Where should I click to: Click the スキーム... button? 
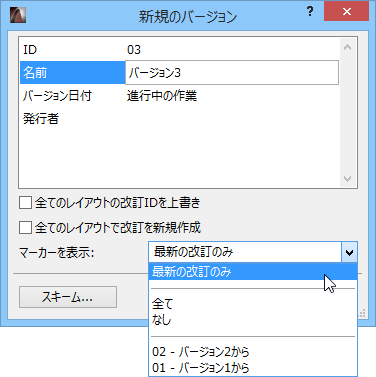[68, 297]
